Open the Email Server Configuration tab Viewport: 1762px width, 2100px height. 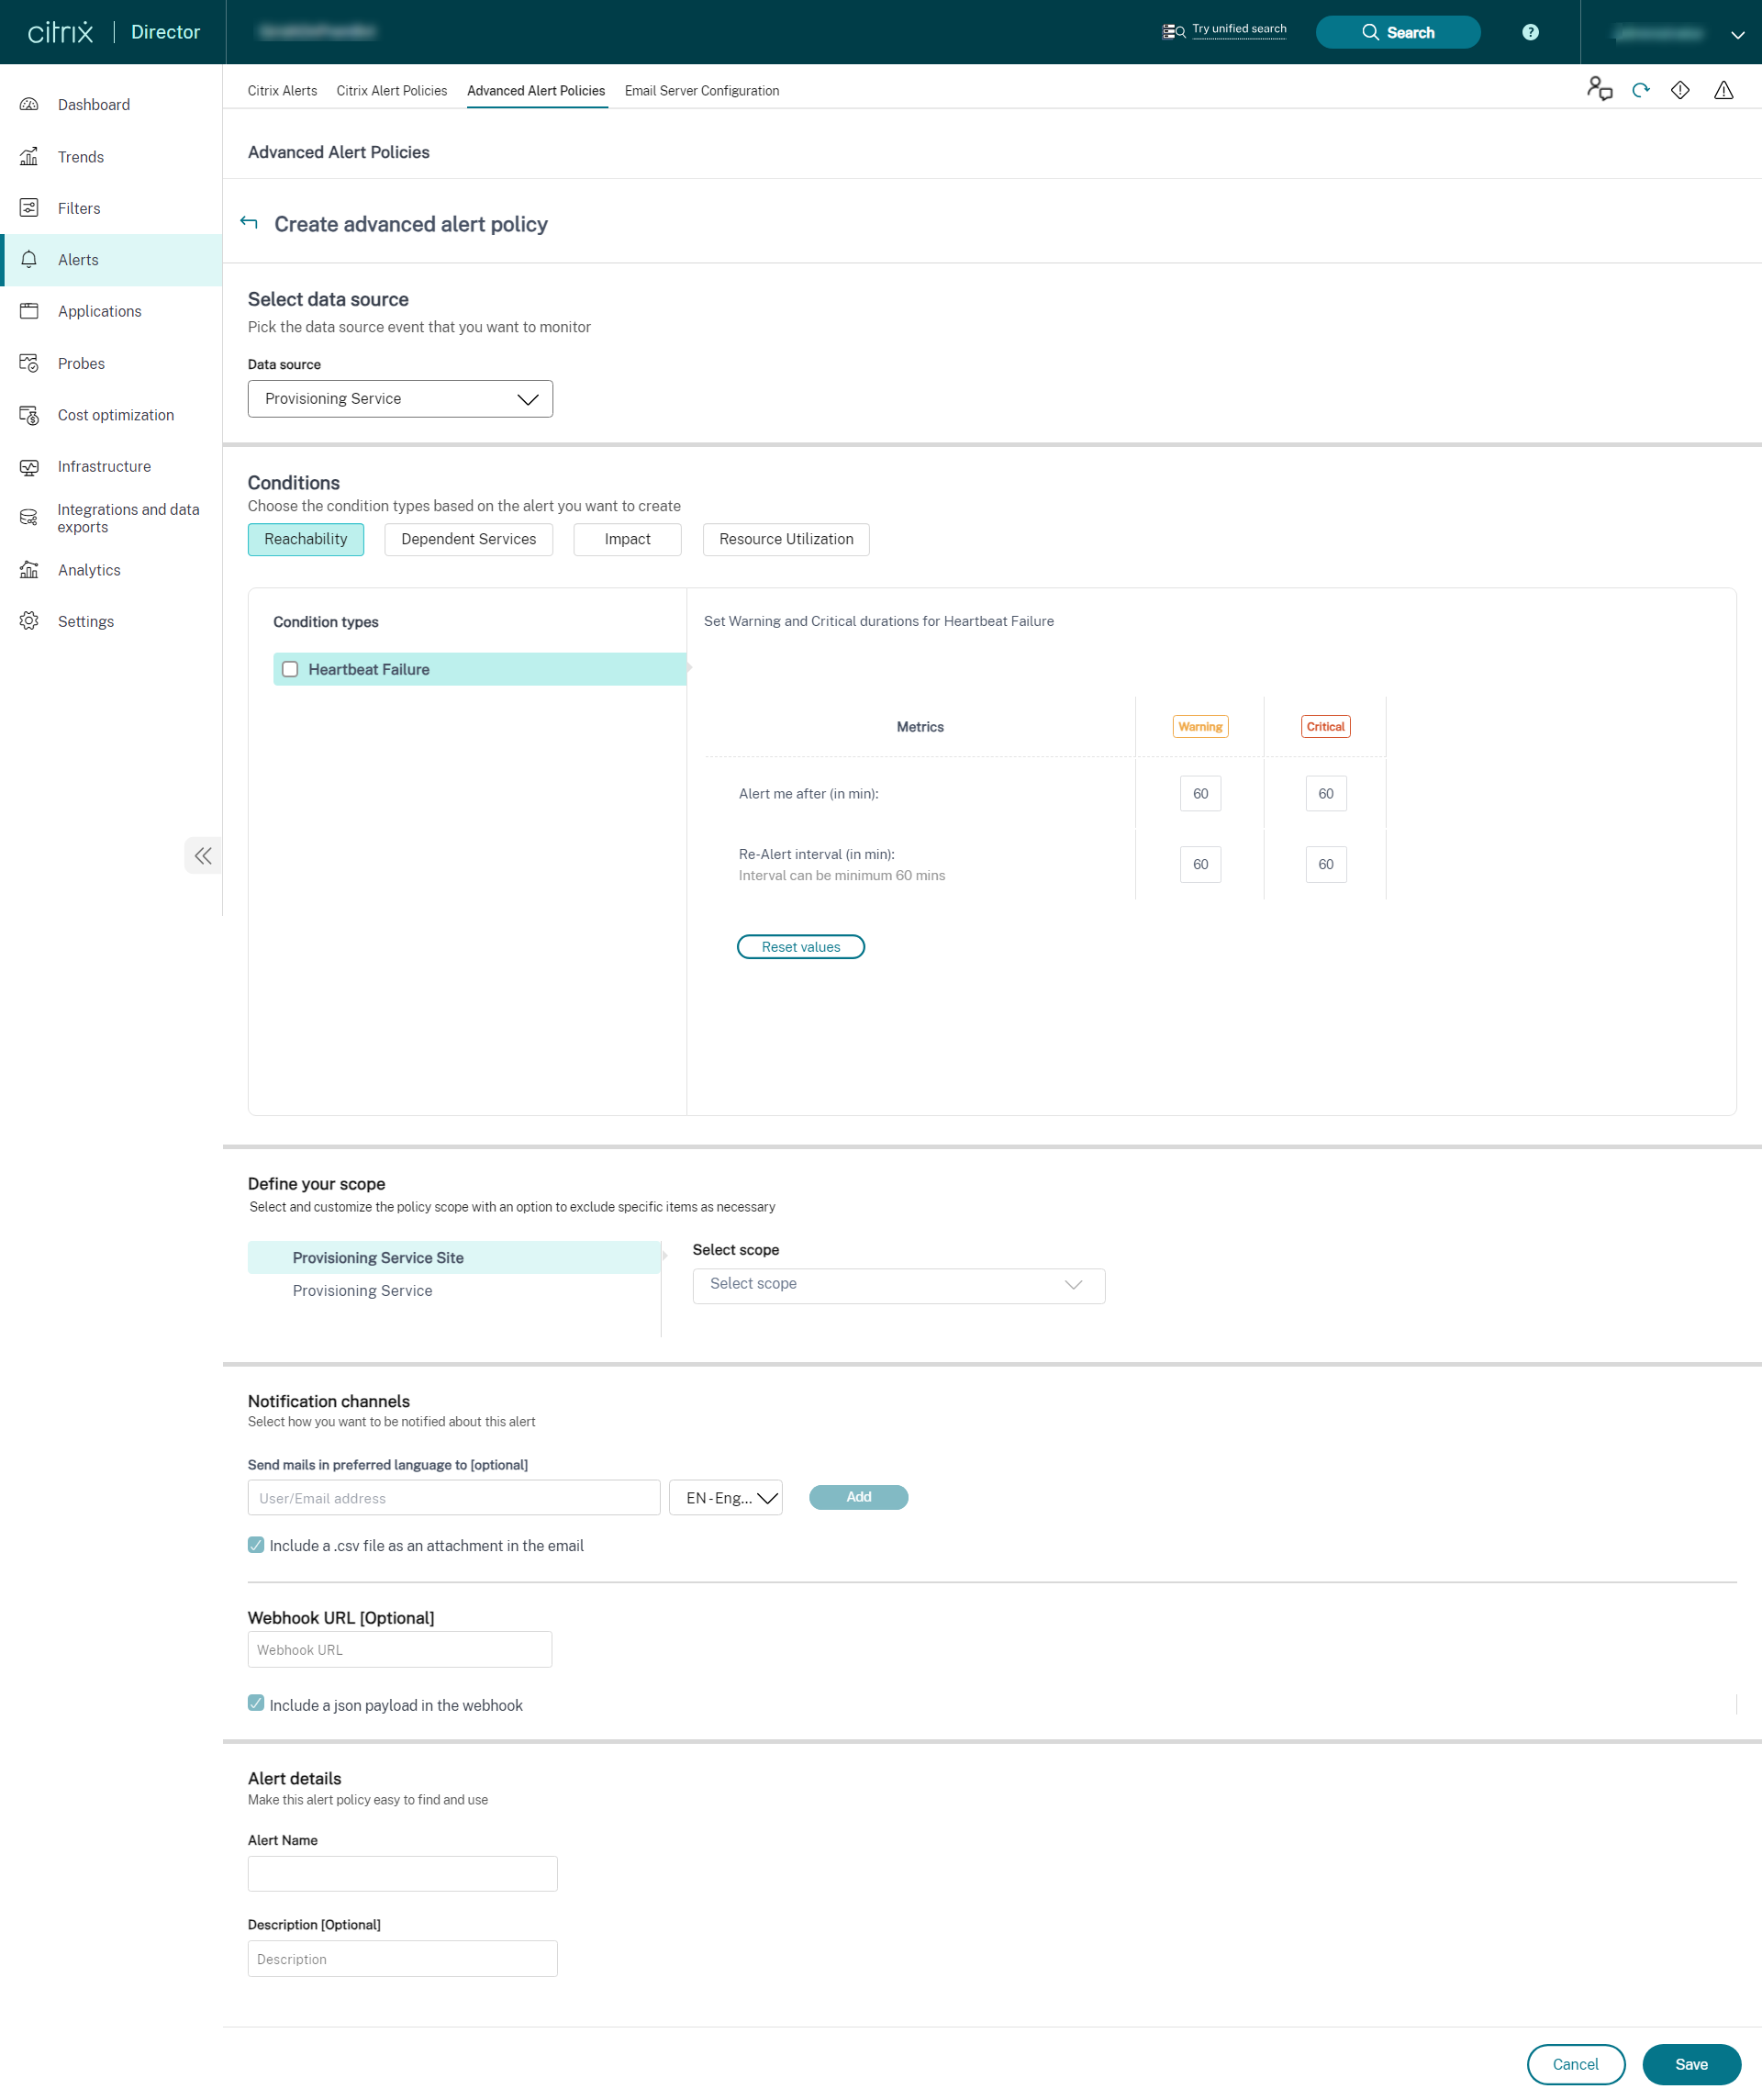(x=702, y=90)
